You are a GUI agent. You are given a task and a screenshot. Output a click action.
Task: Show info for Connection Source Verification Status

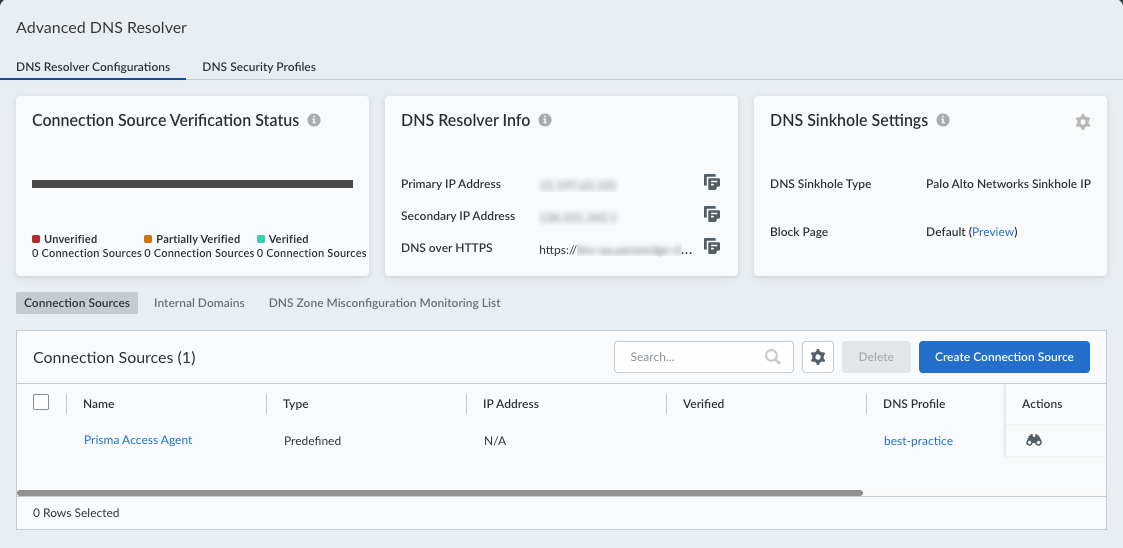pos(314,120)
